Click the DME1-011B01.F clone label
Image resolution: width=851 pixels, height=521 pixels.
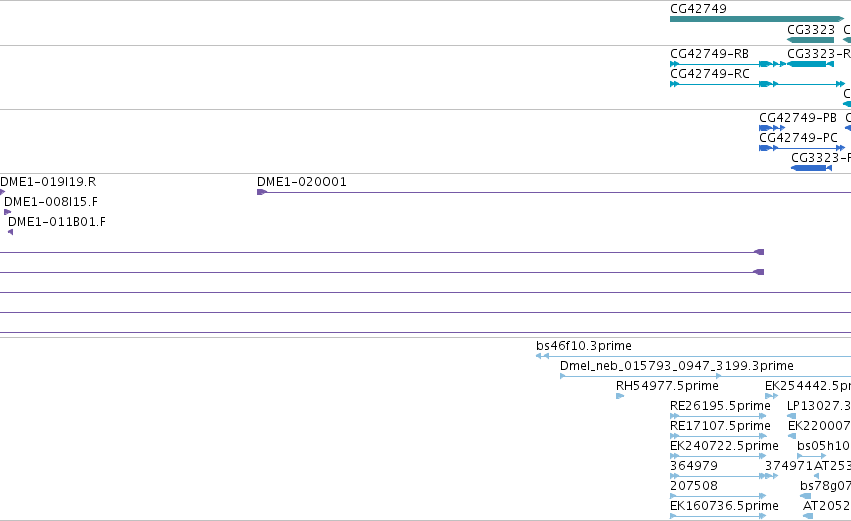(56, 222)
